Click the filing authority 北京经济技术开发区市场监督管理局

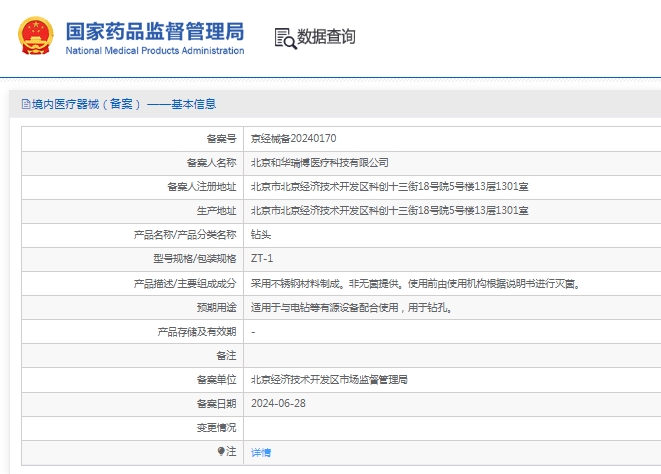tap(329, 380)
